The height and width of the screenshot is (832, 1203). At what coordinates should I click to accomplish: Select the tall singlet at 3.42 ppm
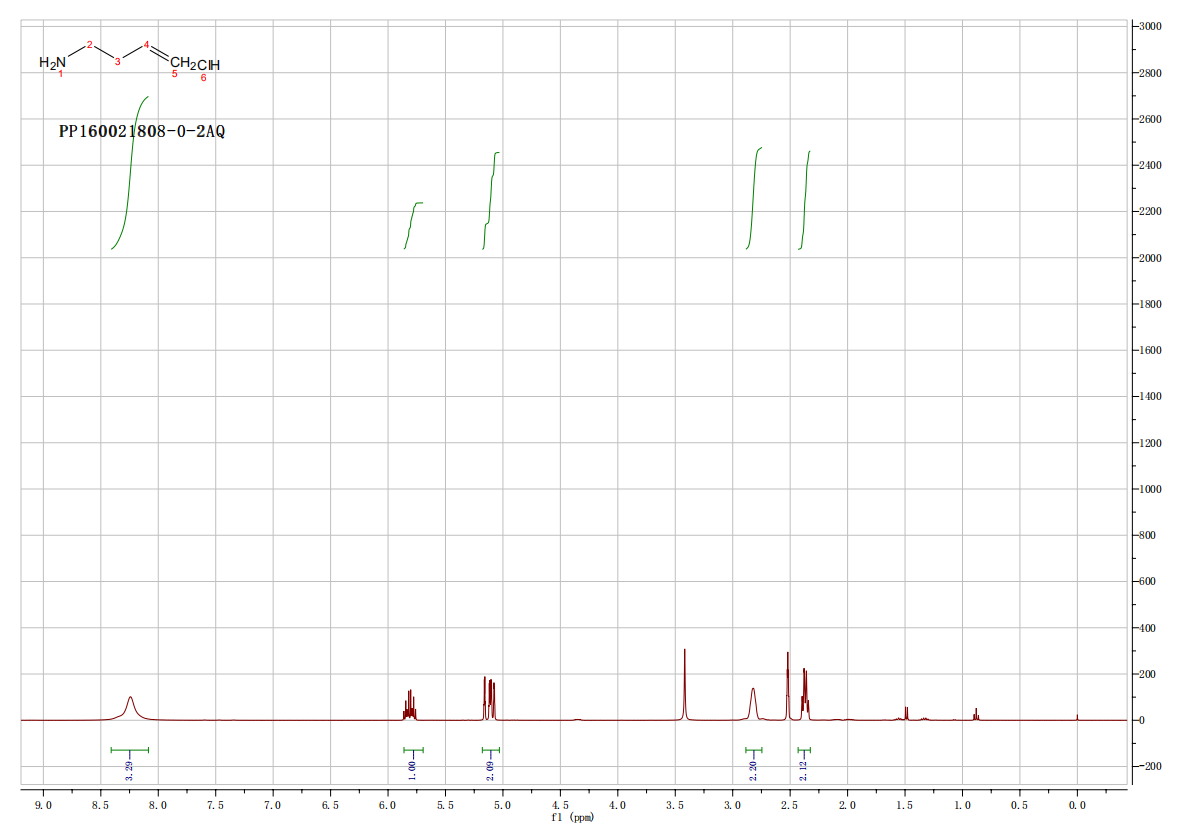click(x=685, y=680)
